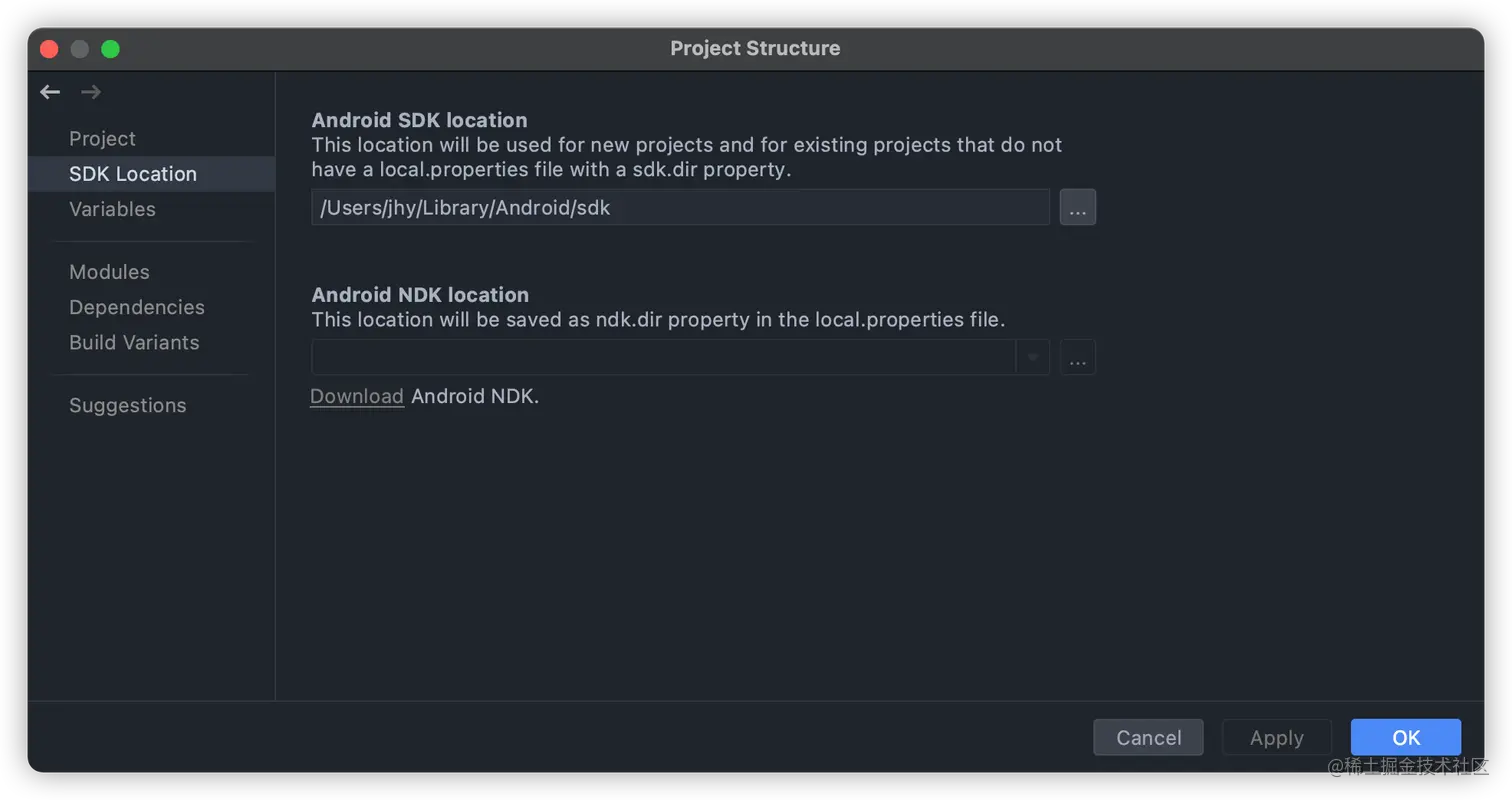Screen dimensions: 1512x800
Task: Maximize the window with green button
Action: click(111, 49)
